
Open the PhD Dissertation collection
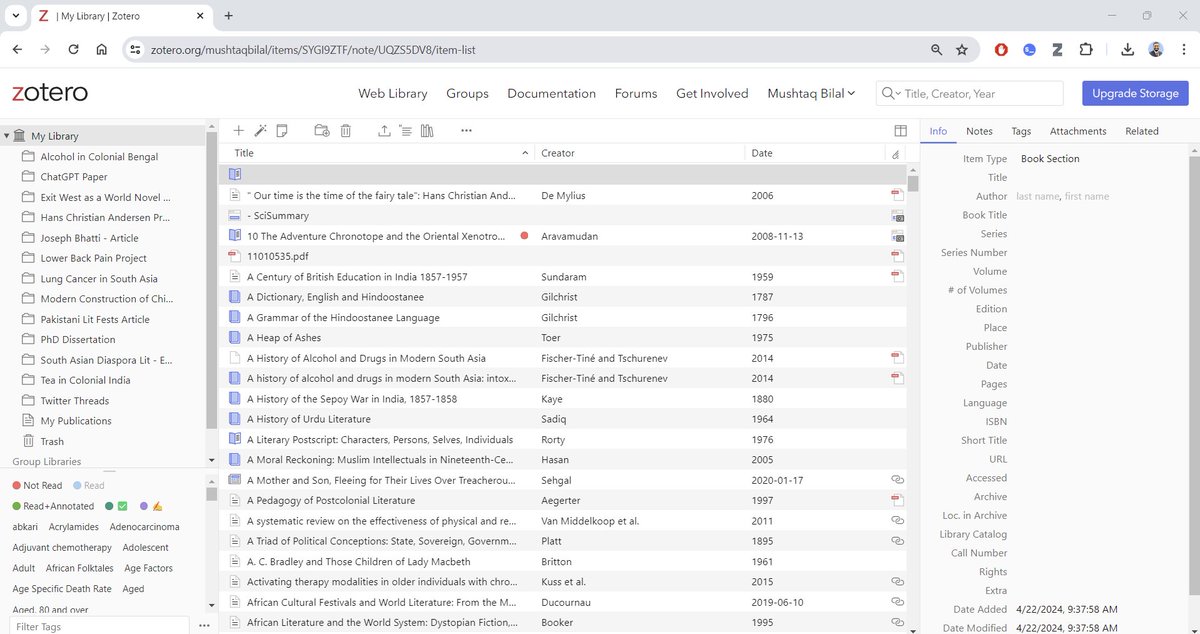(x=78, y=339)
